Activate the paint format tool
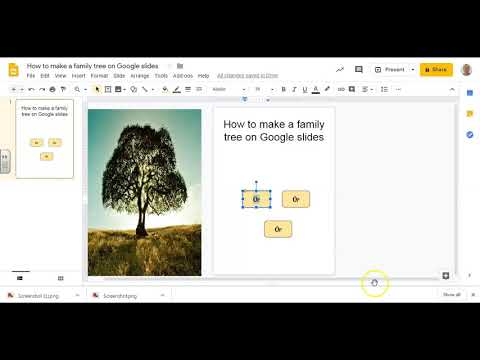Viewport: 480px width, 360px height. click(63, 89)
